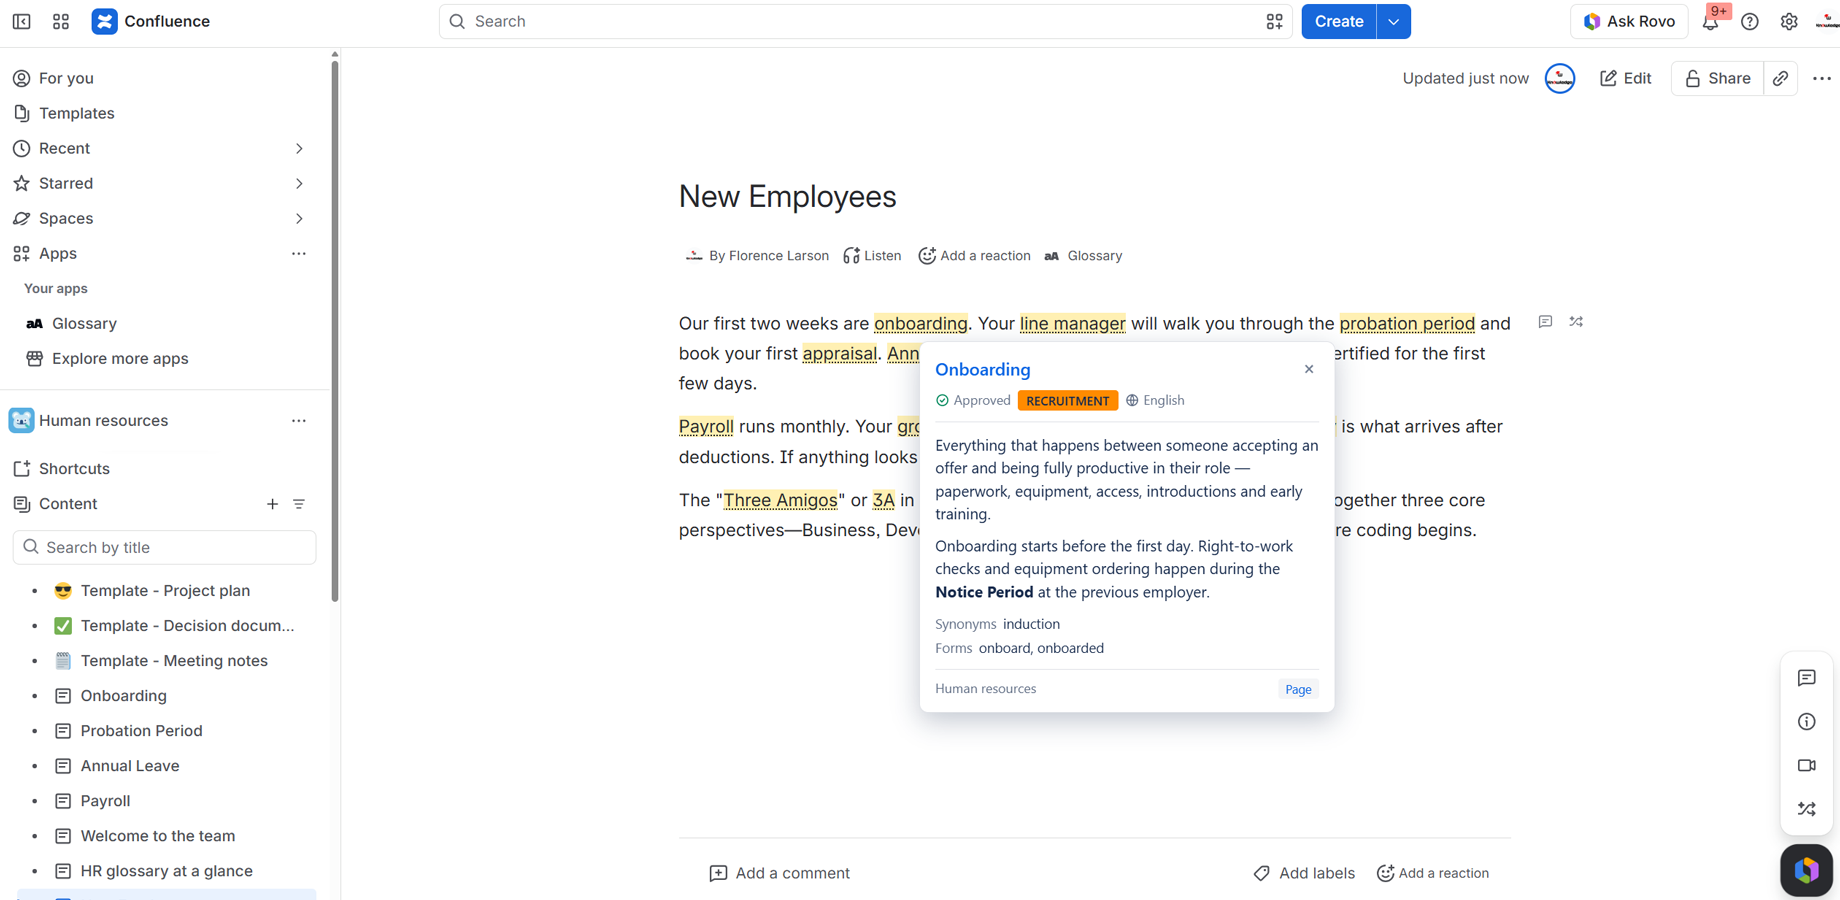This screenshot has height=900, width=1840.
Task: Close the Onboarding glossary popup
Action: coord(1309,369)
